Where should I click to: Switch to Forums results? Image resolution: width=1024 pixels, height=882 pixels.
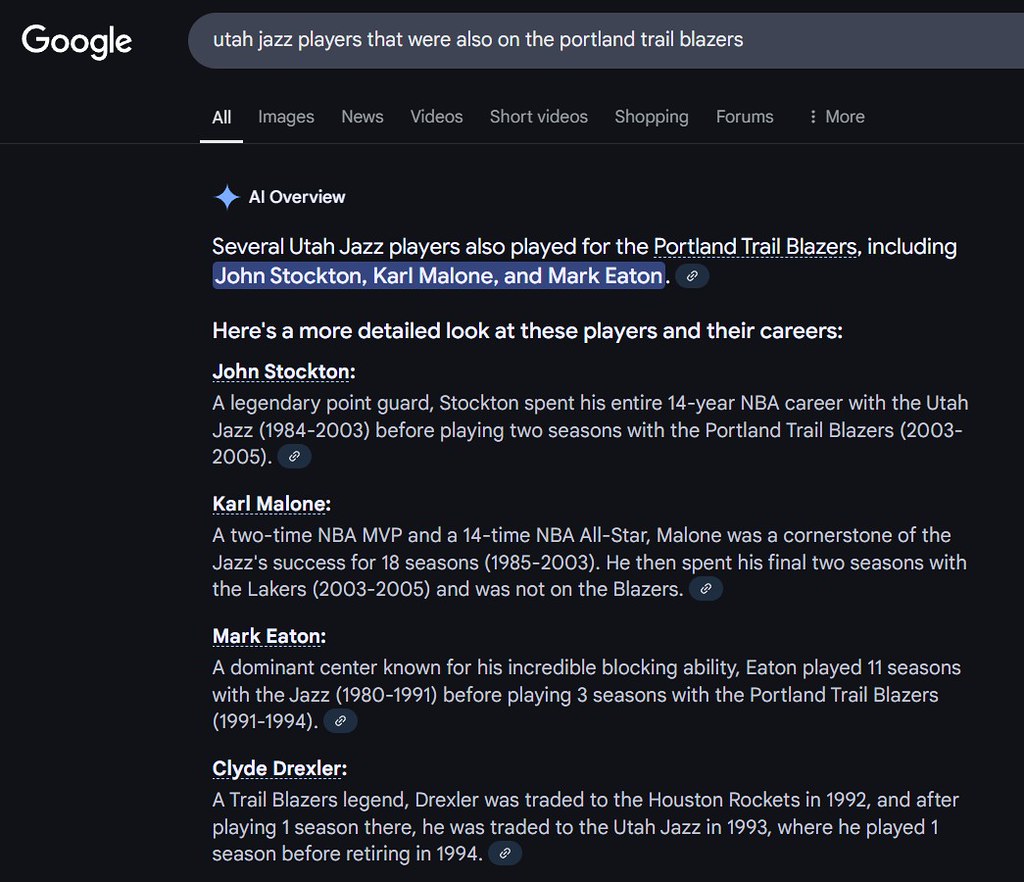(744, 117)
